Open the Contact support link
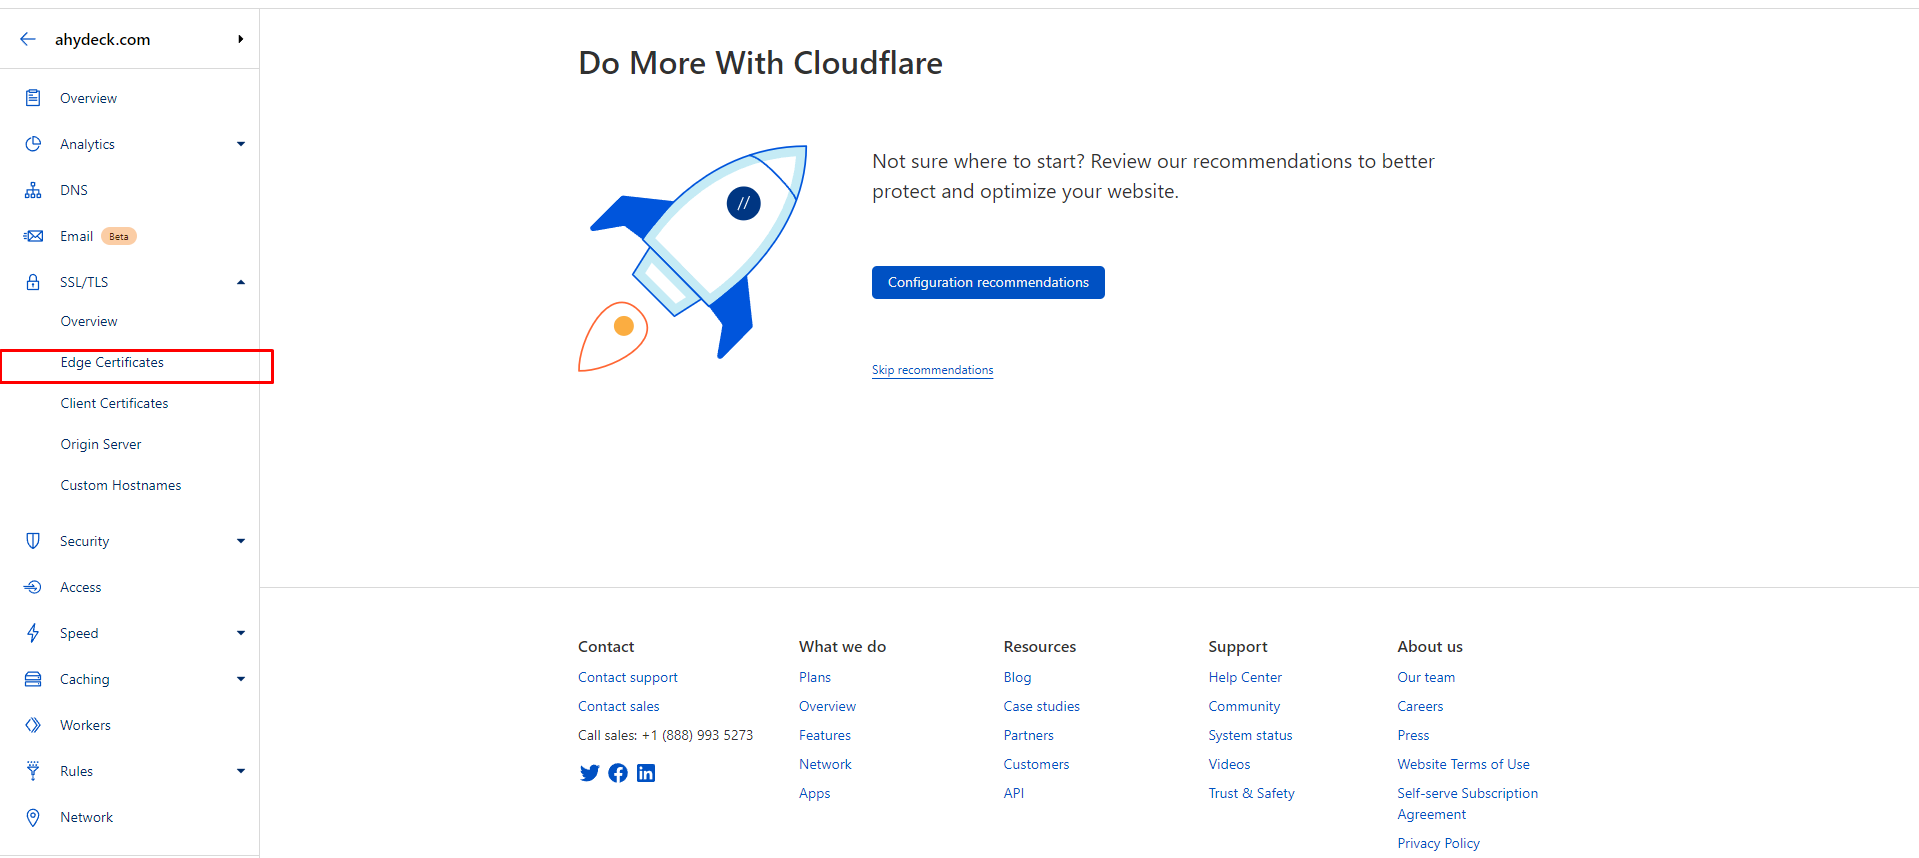Viewport: 1919px width, 858px height. pyautogui.click(x=628, y=677)
